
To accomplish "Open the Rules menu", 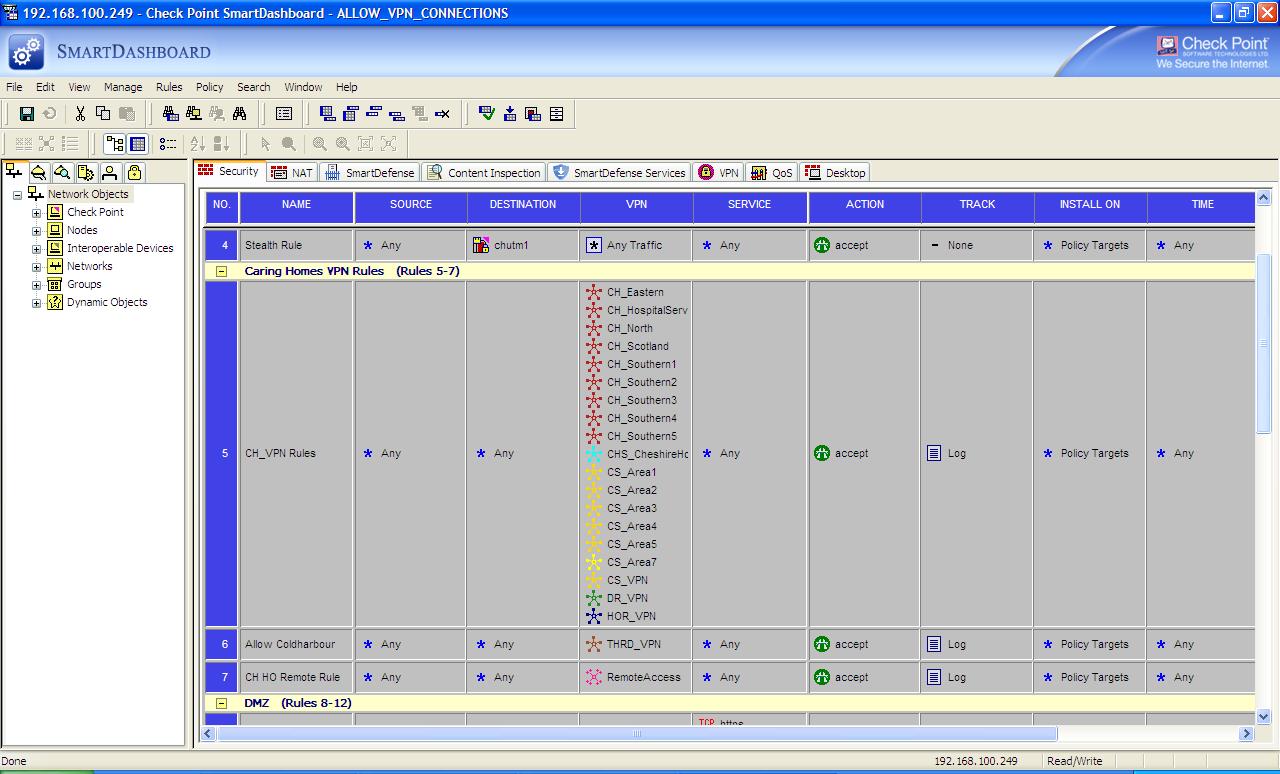I will pos(169,87).
